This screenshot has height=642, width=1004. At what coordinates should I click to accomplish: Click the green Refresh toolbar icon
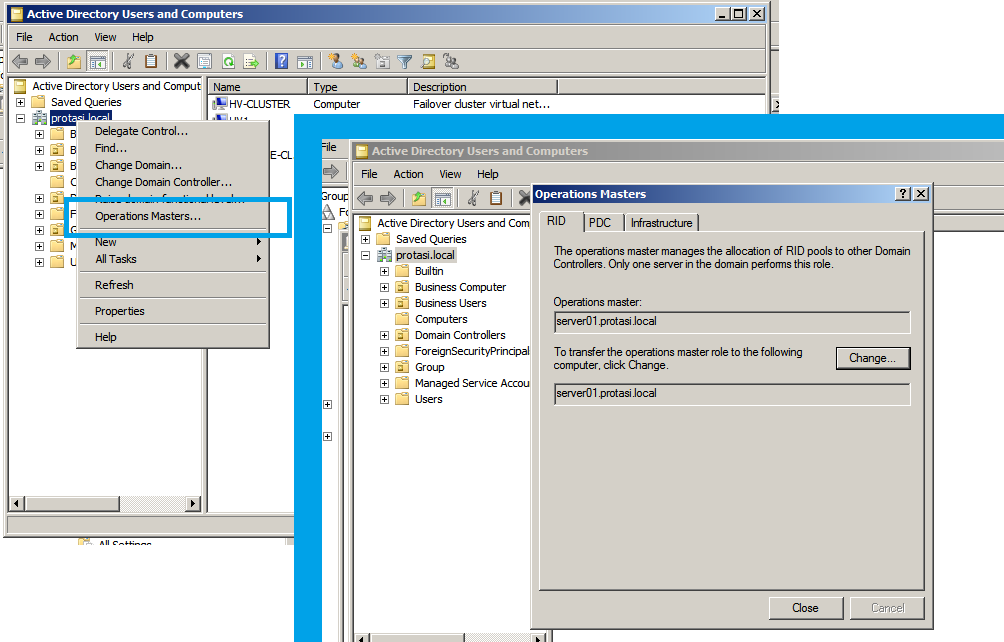(228, 61)
